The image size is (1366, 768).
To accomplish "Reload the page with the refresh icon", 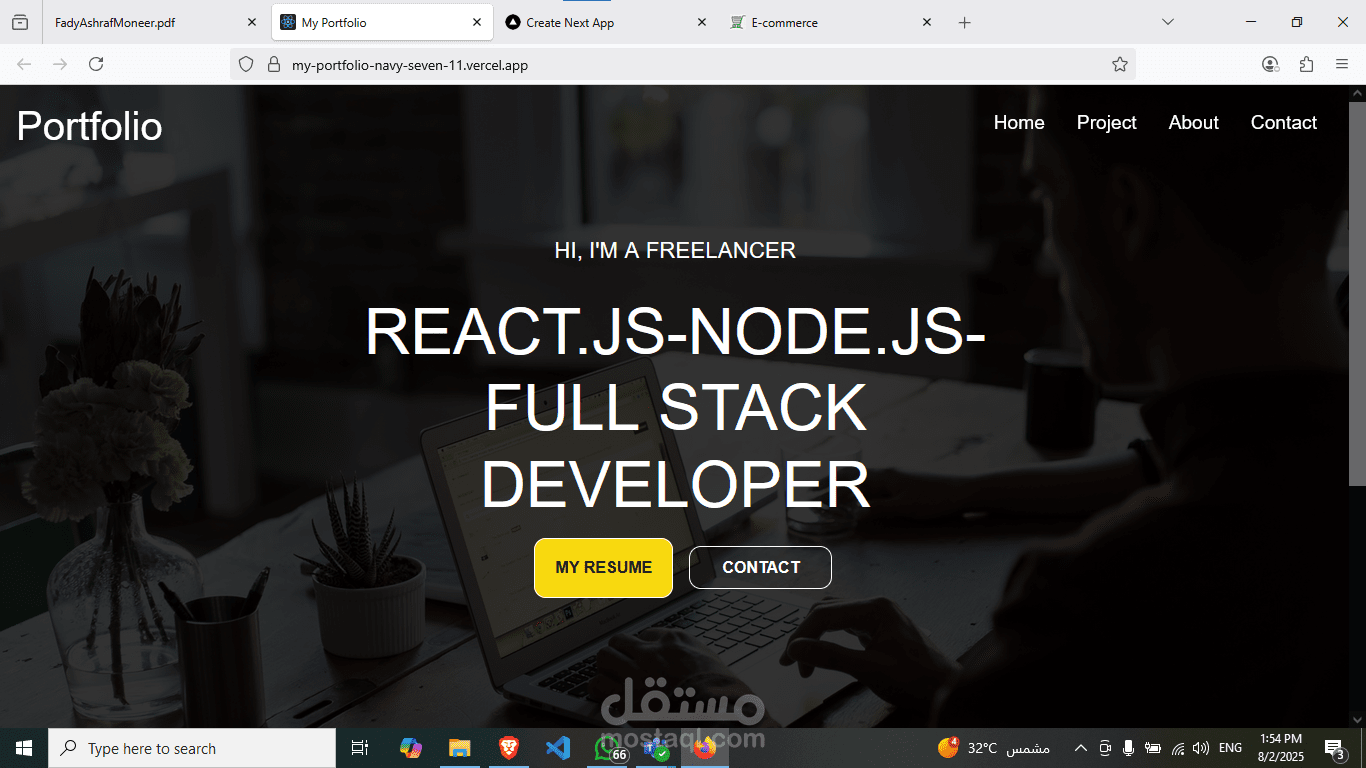I will pyautogui.click(x=96, y=64).
